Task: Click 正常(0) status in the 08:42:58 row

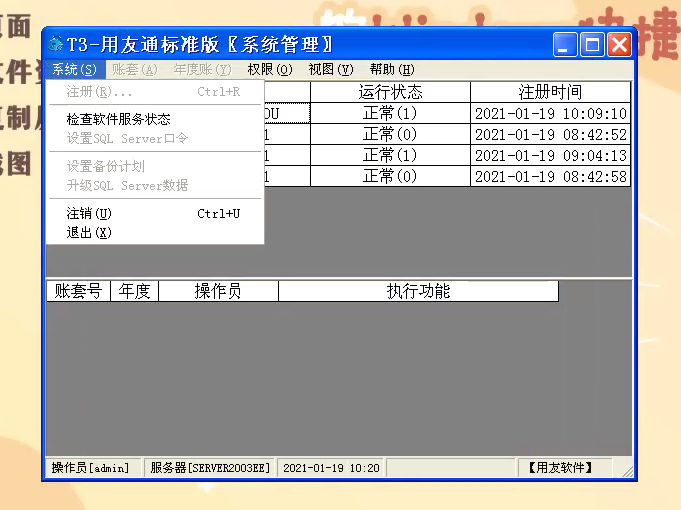Action: [x=390, y=176]
